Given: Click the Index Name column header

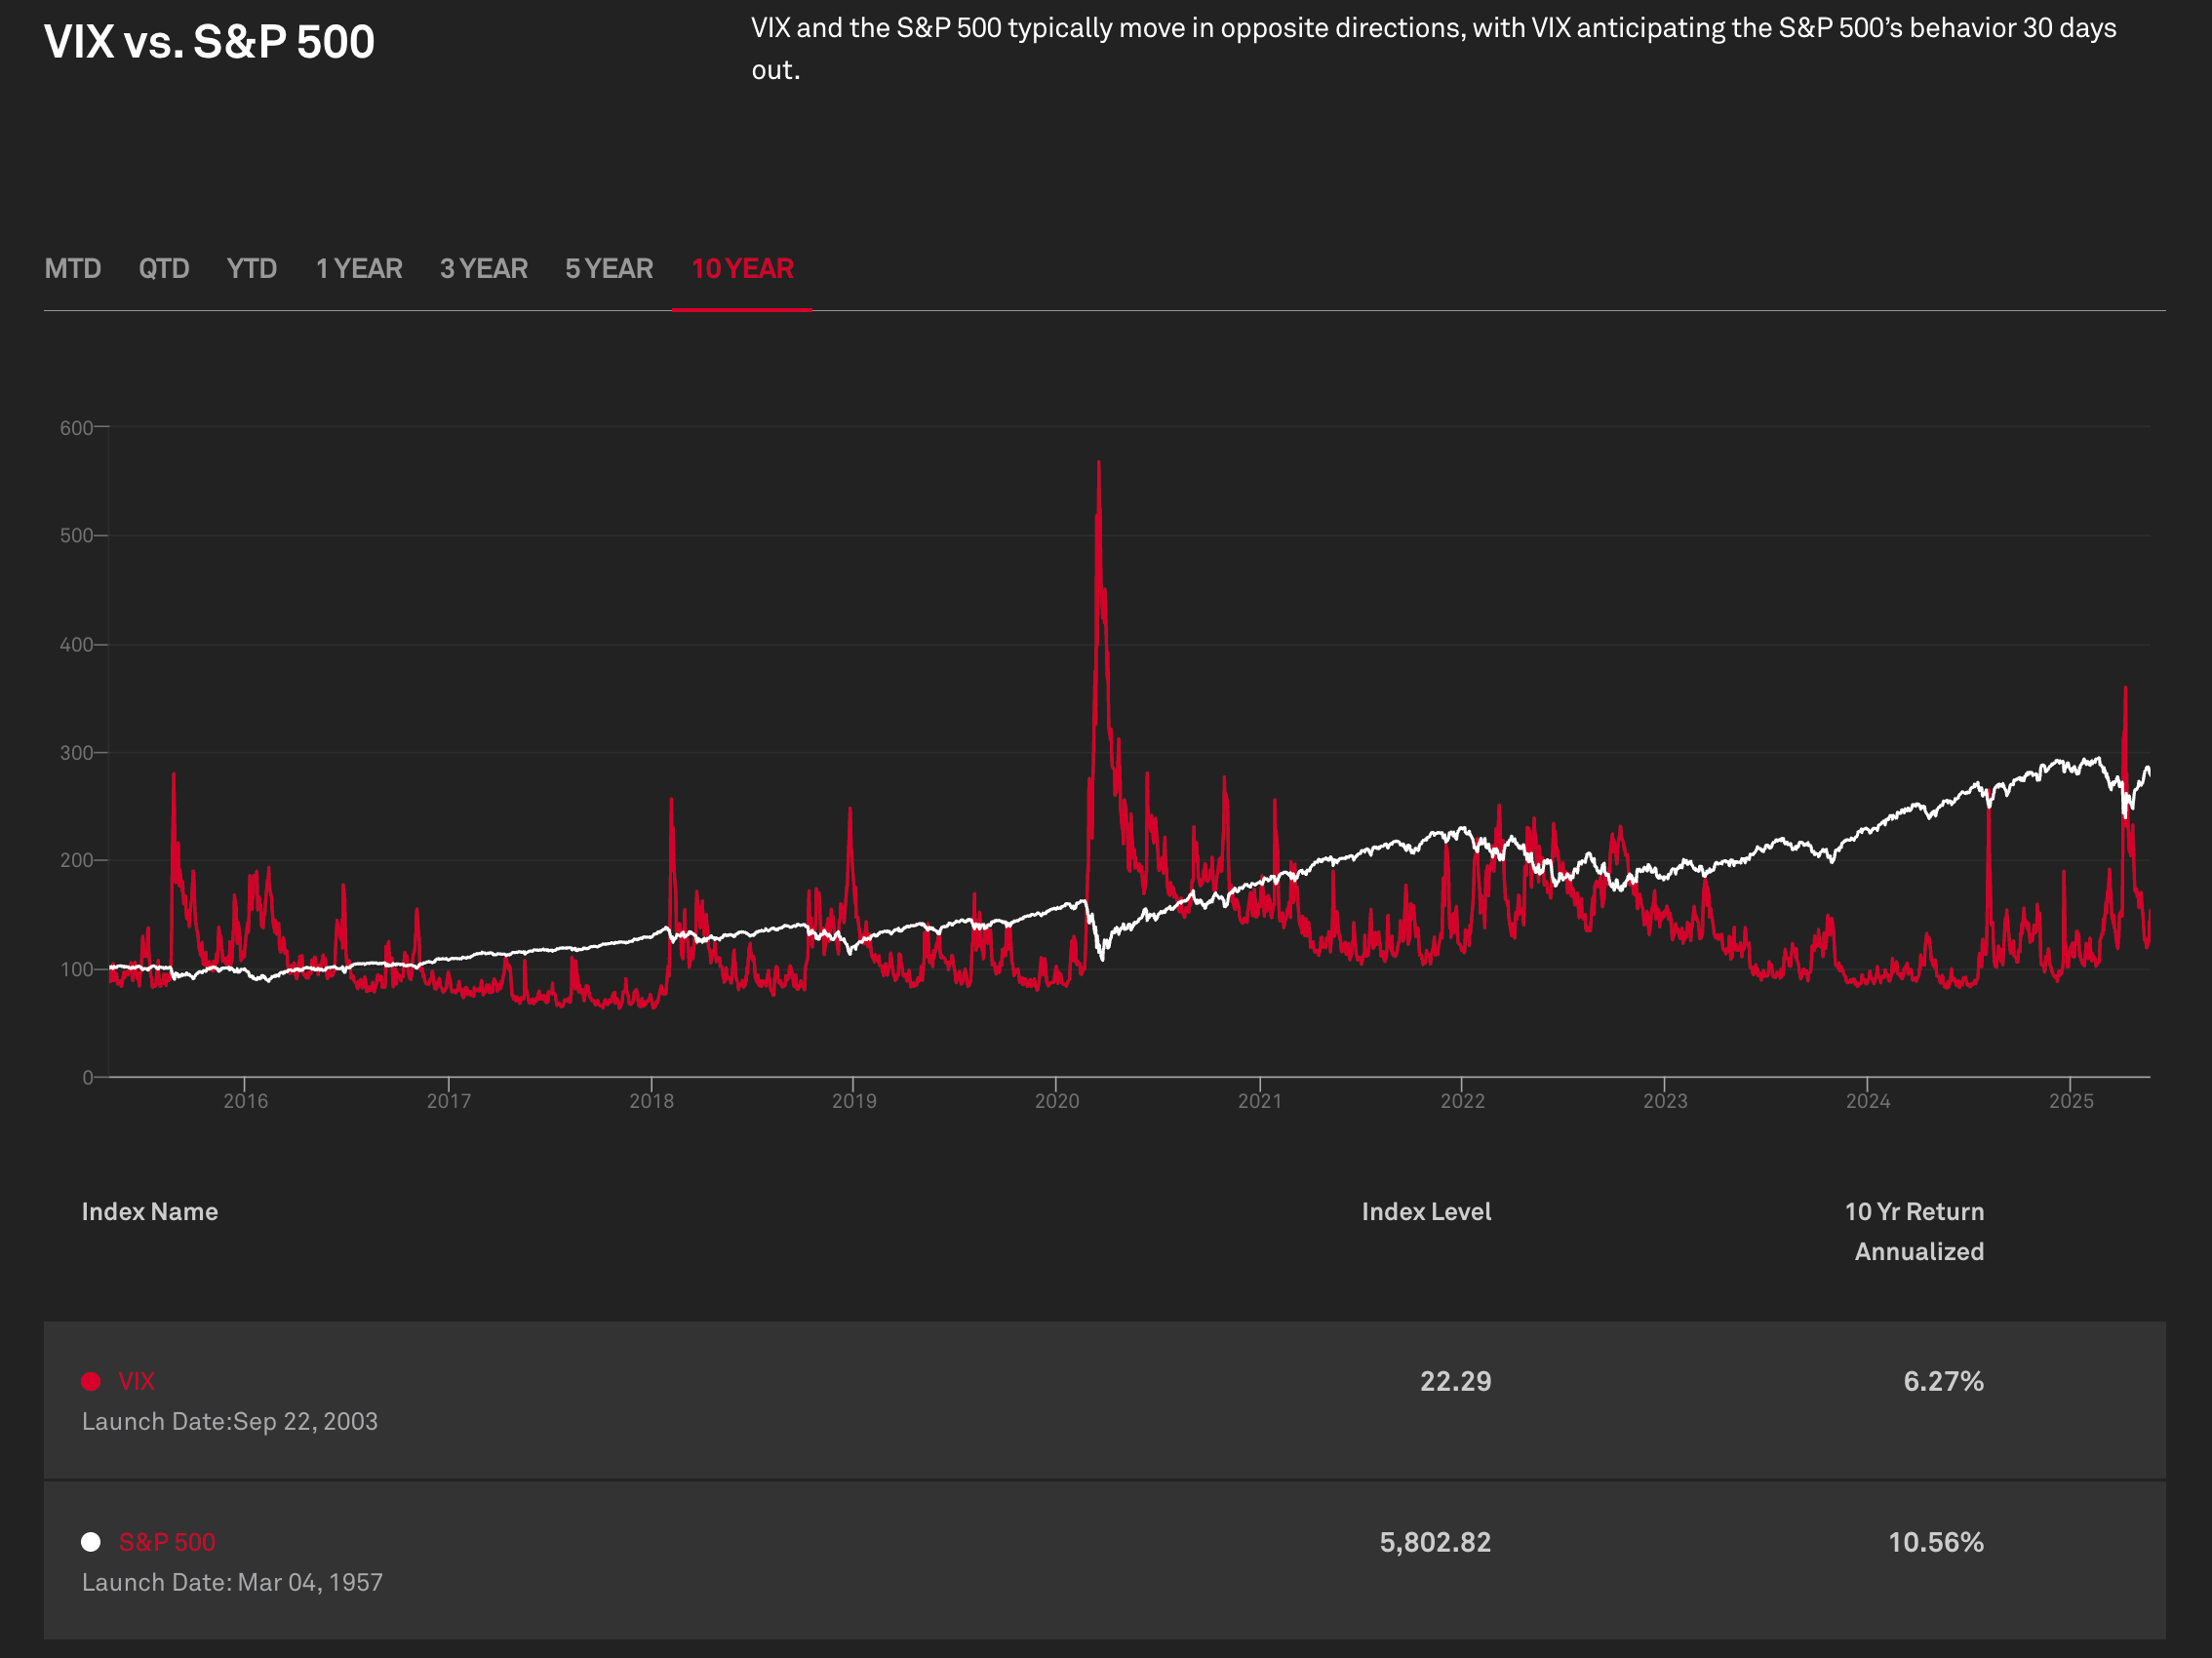Looking at the screenshot, I should tap(150, 1211).
